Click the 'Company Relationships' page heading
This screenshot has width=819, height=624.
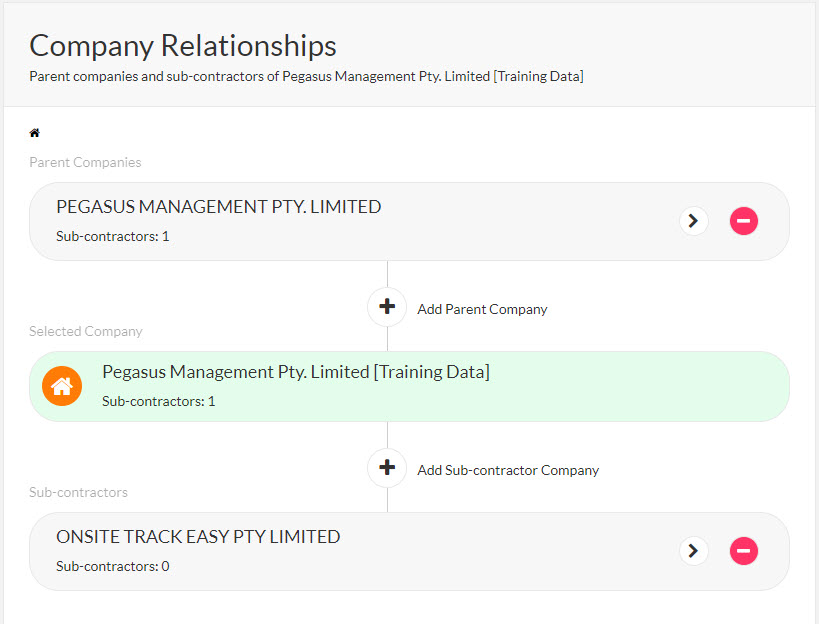point(183,46)
